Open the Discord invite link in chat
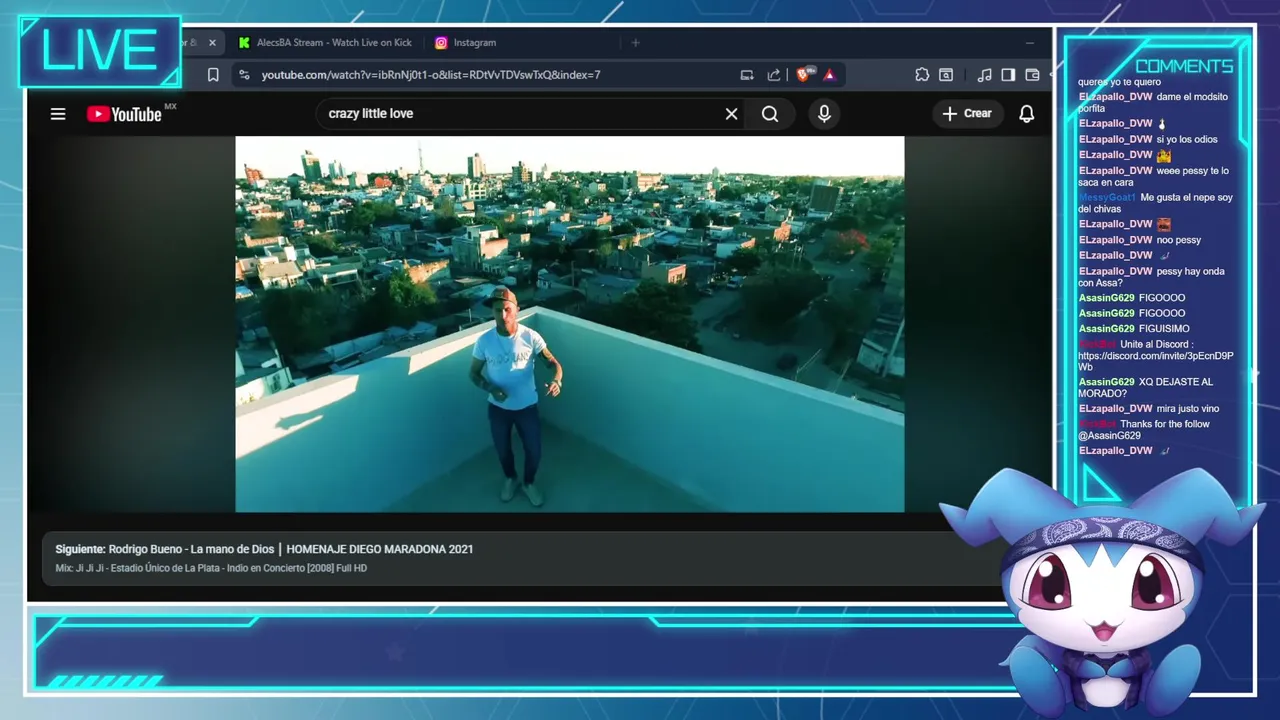Viewport: 1280px width, 720px height. point(1155,361)
